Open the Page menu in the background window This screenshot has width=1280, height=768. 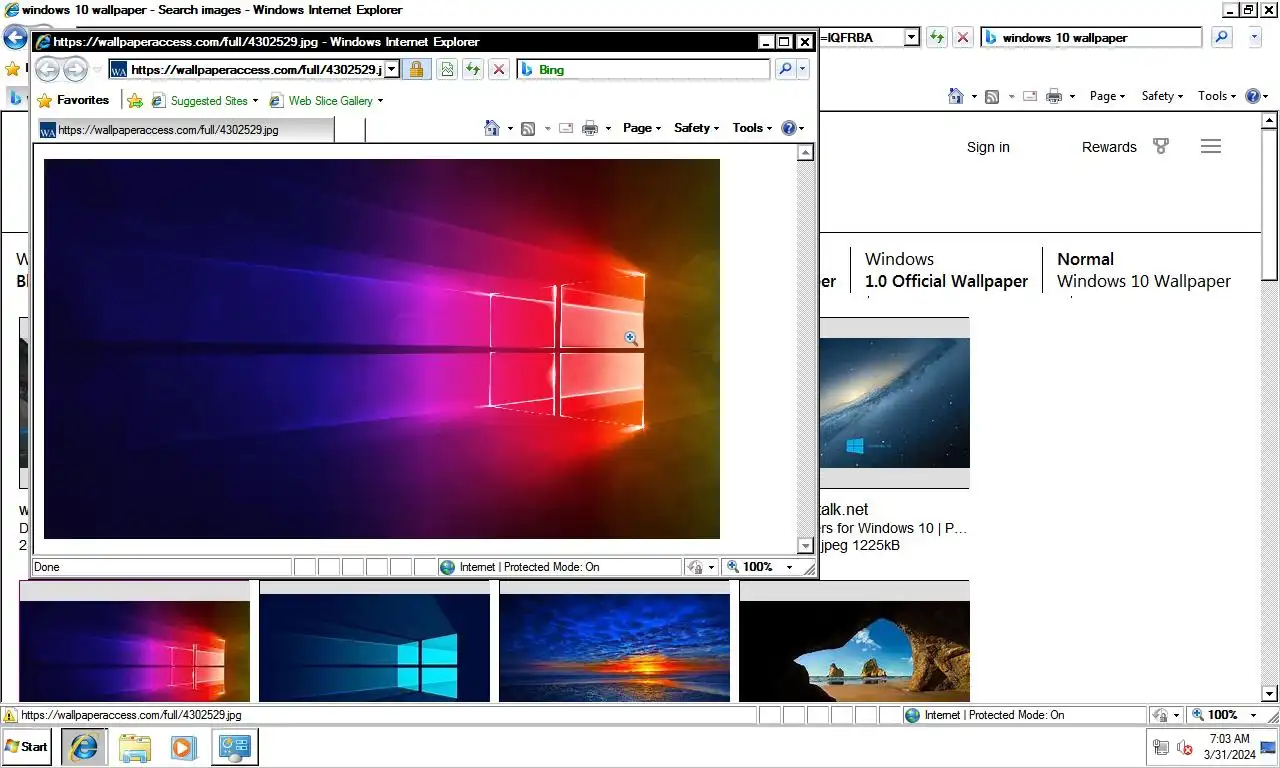1107,96
